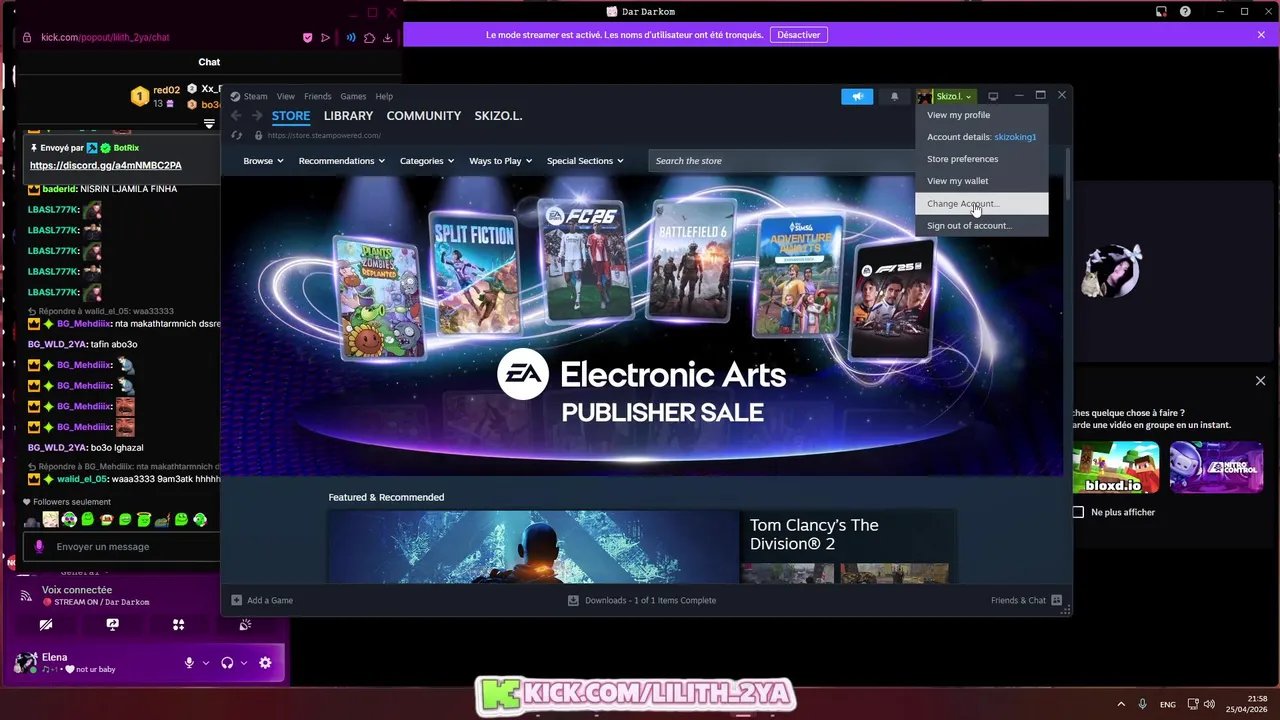Click microphone icon in Kick message box
The image size is (1280, 720).
39,546
